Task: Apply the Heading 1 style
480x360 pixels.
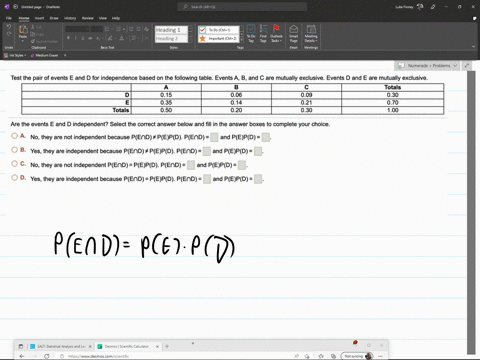Action: 171,30
